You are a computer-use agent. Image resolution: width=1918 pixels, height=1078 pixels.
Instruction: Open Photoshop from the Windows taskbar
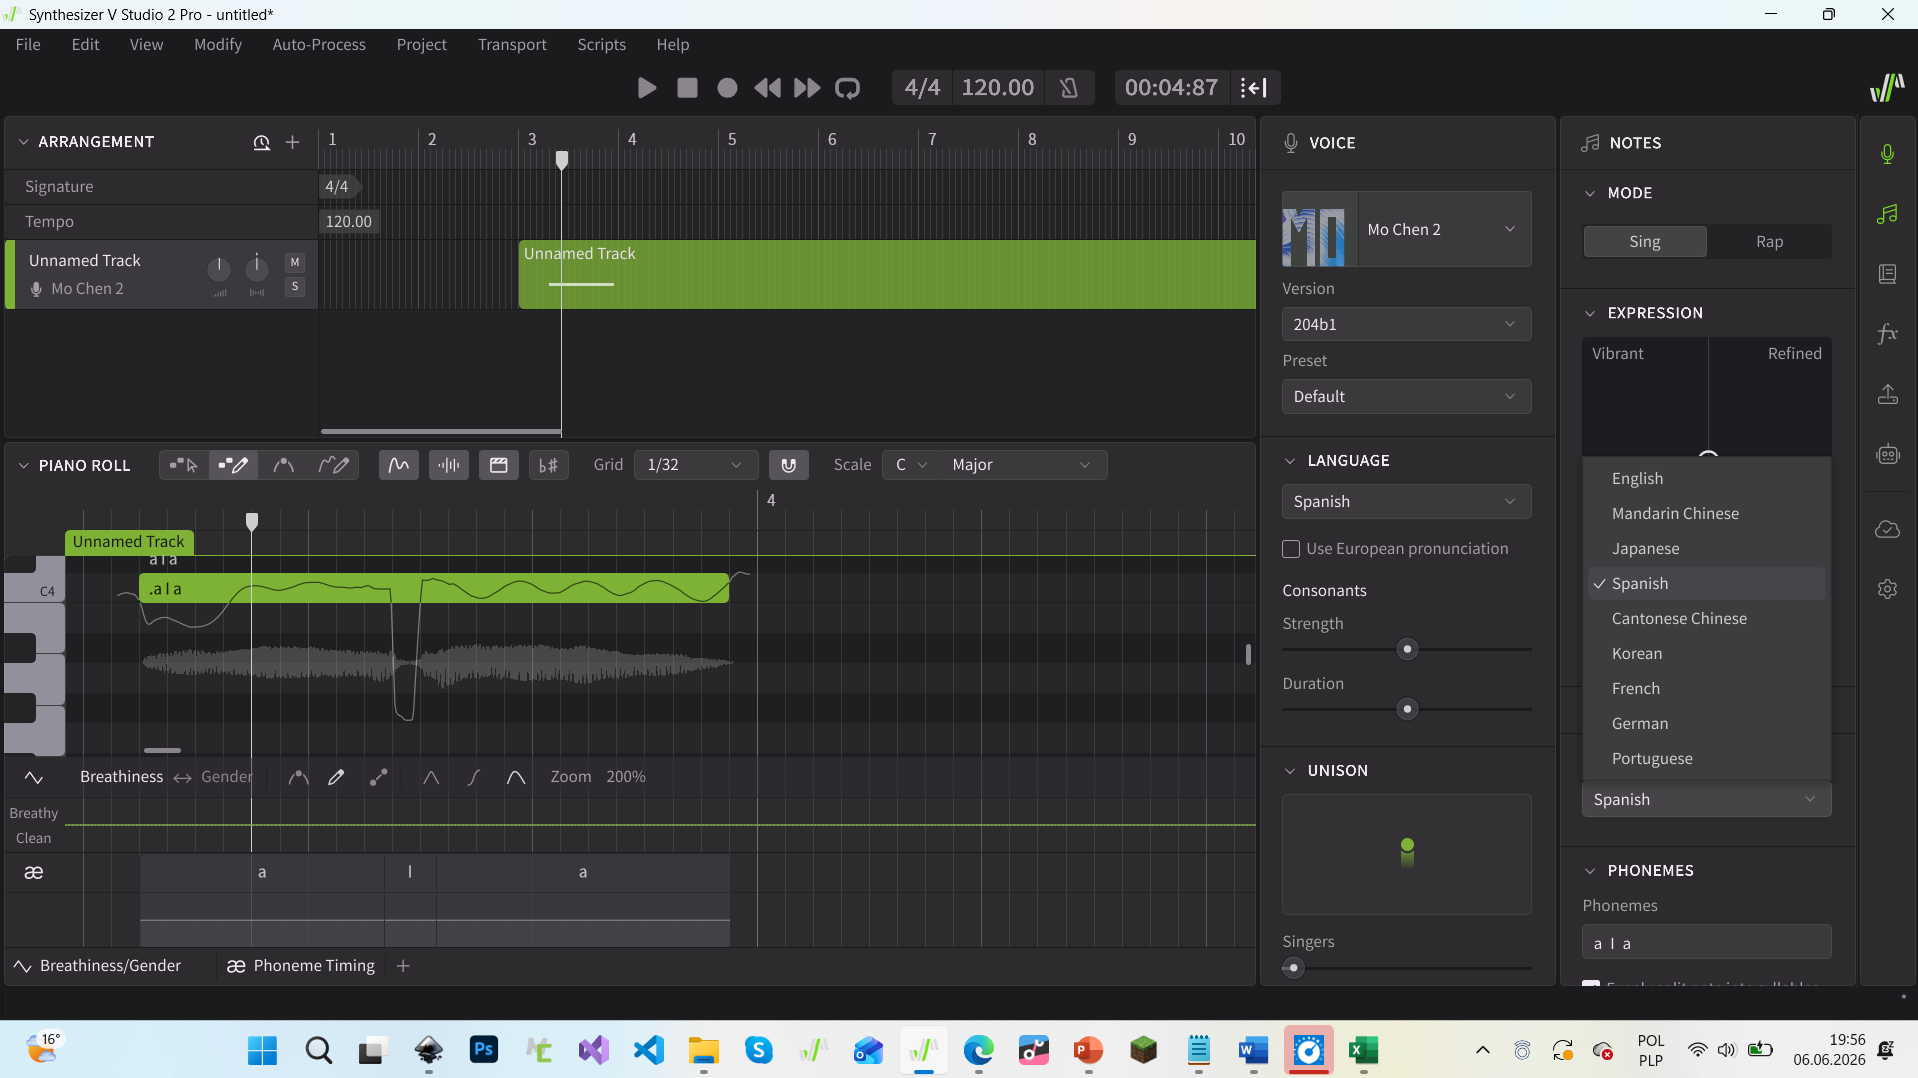(x=484, y=1050)
